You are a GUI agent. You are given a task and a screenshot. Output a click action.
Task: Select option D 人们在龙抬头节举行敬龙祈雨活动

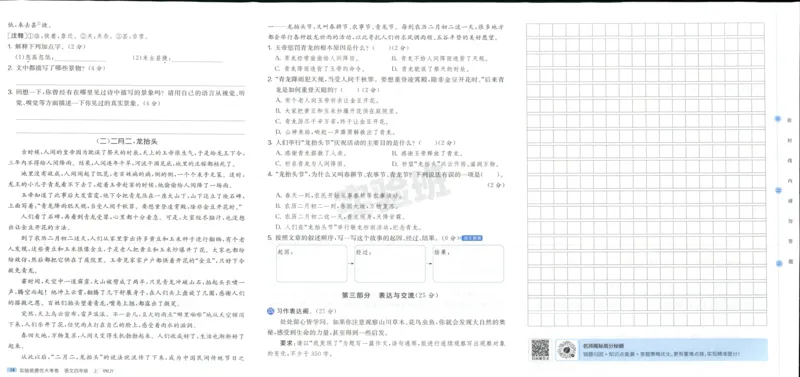(x=348, y=227)
